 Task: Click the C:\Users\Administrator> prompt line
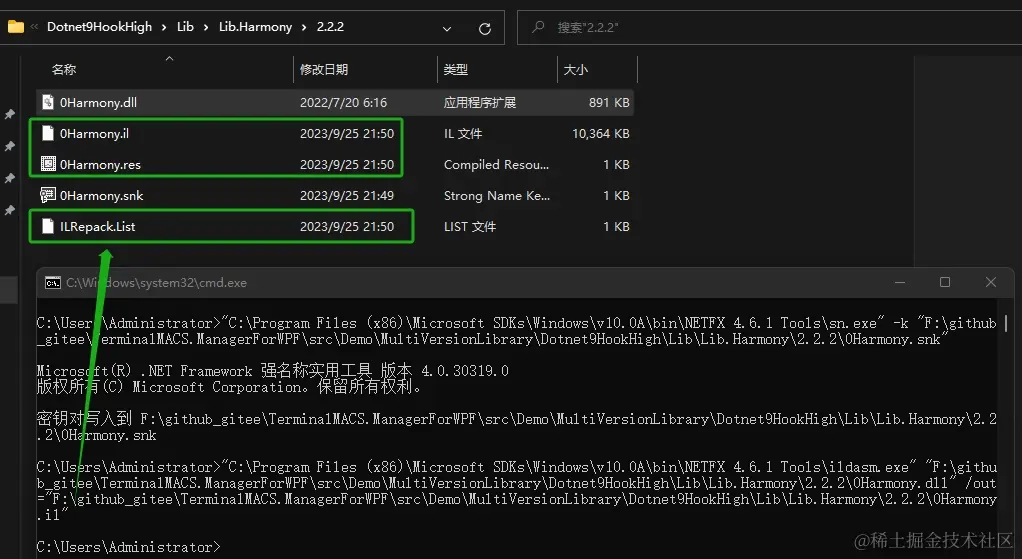point(128,547)
